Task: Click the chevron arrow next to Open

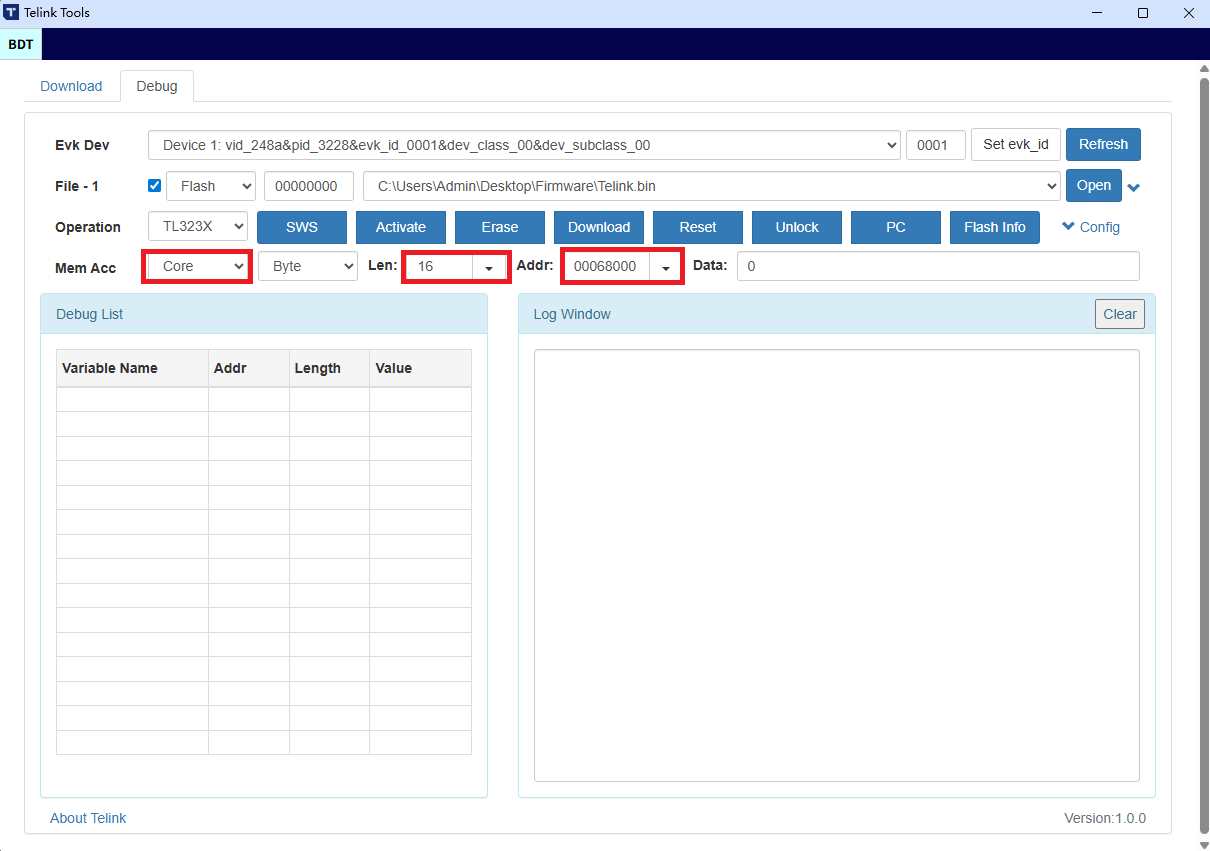Action: click(1134, 187)
